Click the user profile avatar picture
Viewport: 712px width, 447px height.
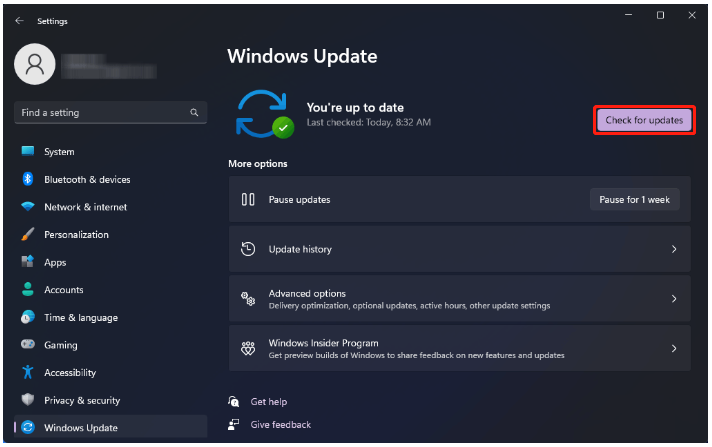35,64
